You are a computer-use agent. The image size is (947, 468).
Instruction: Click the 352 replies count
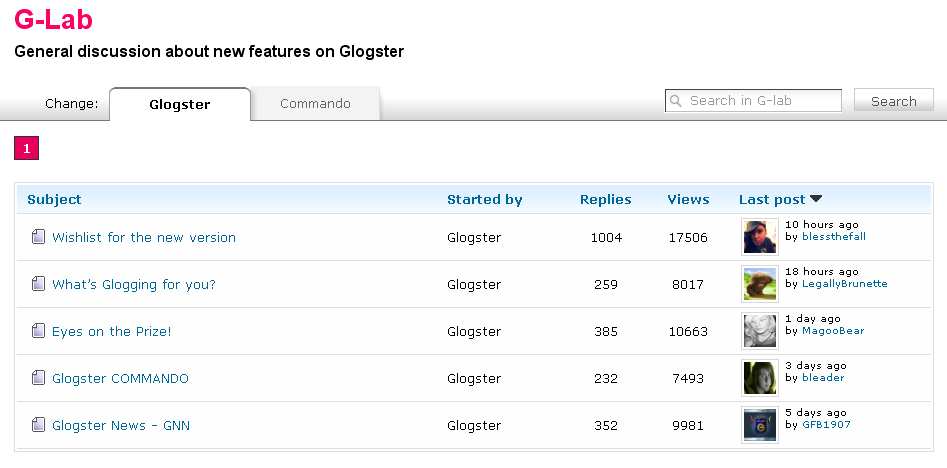click(606, 426)
